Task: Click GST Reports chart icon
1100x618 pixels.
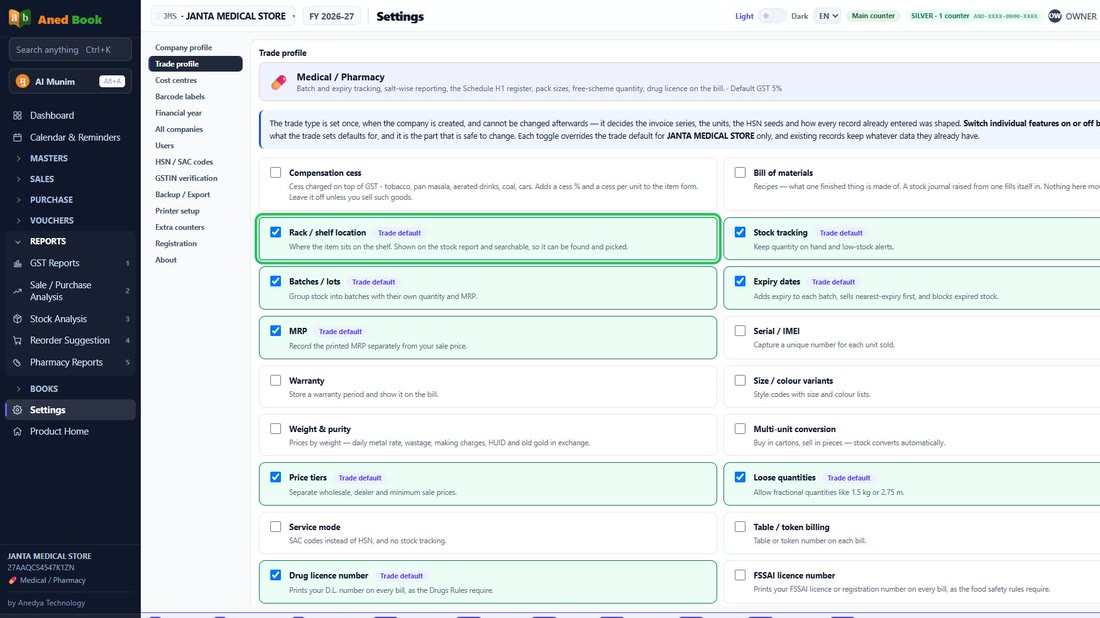Action: tap(18, 263)
